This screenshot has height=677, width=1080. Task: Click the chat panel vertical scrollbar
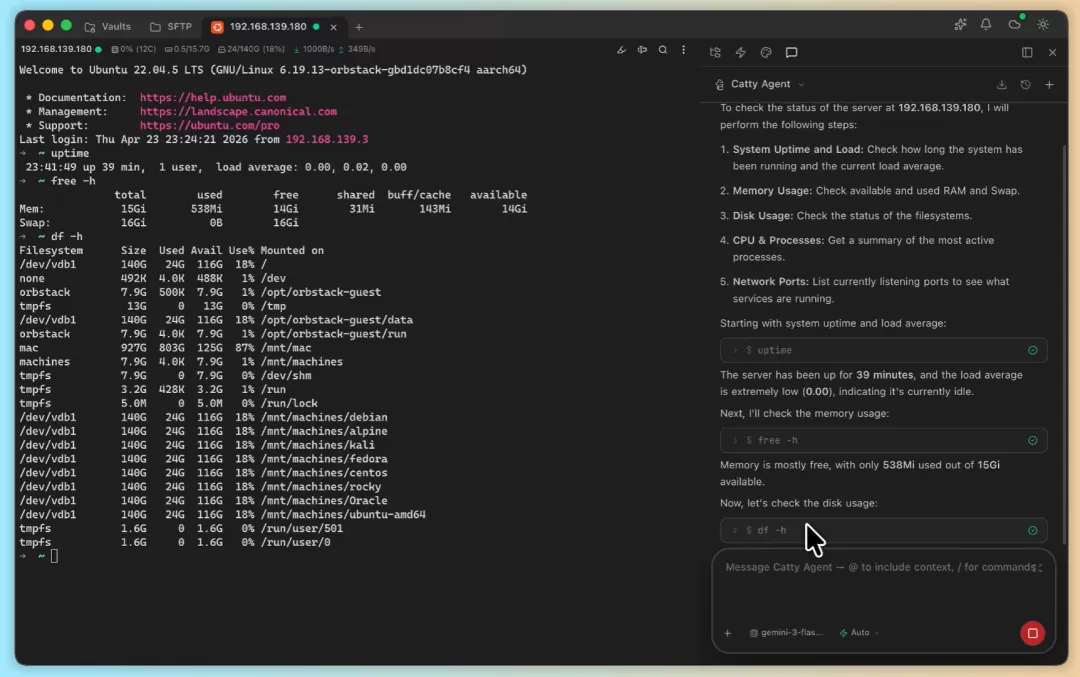[x=1063, y=344]
